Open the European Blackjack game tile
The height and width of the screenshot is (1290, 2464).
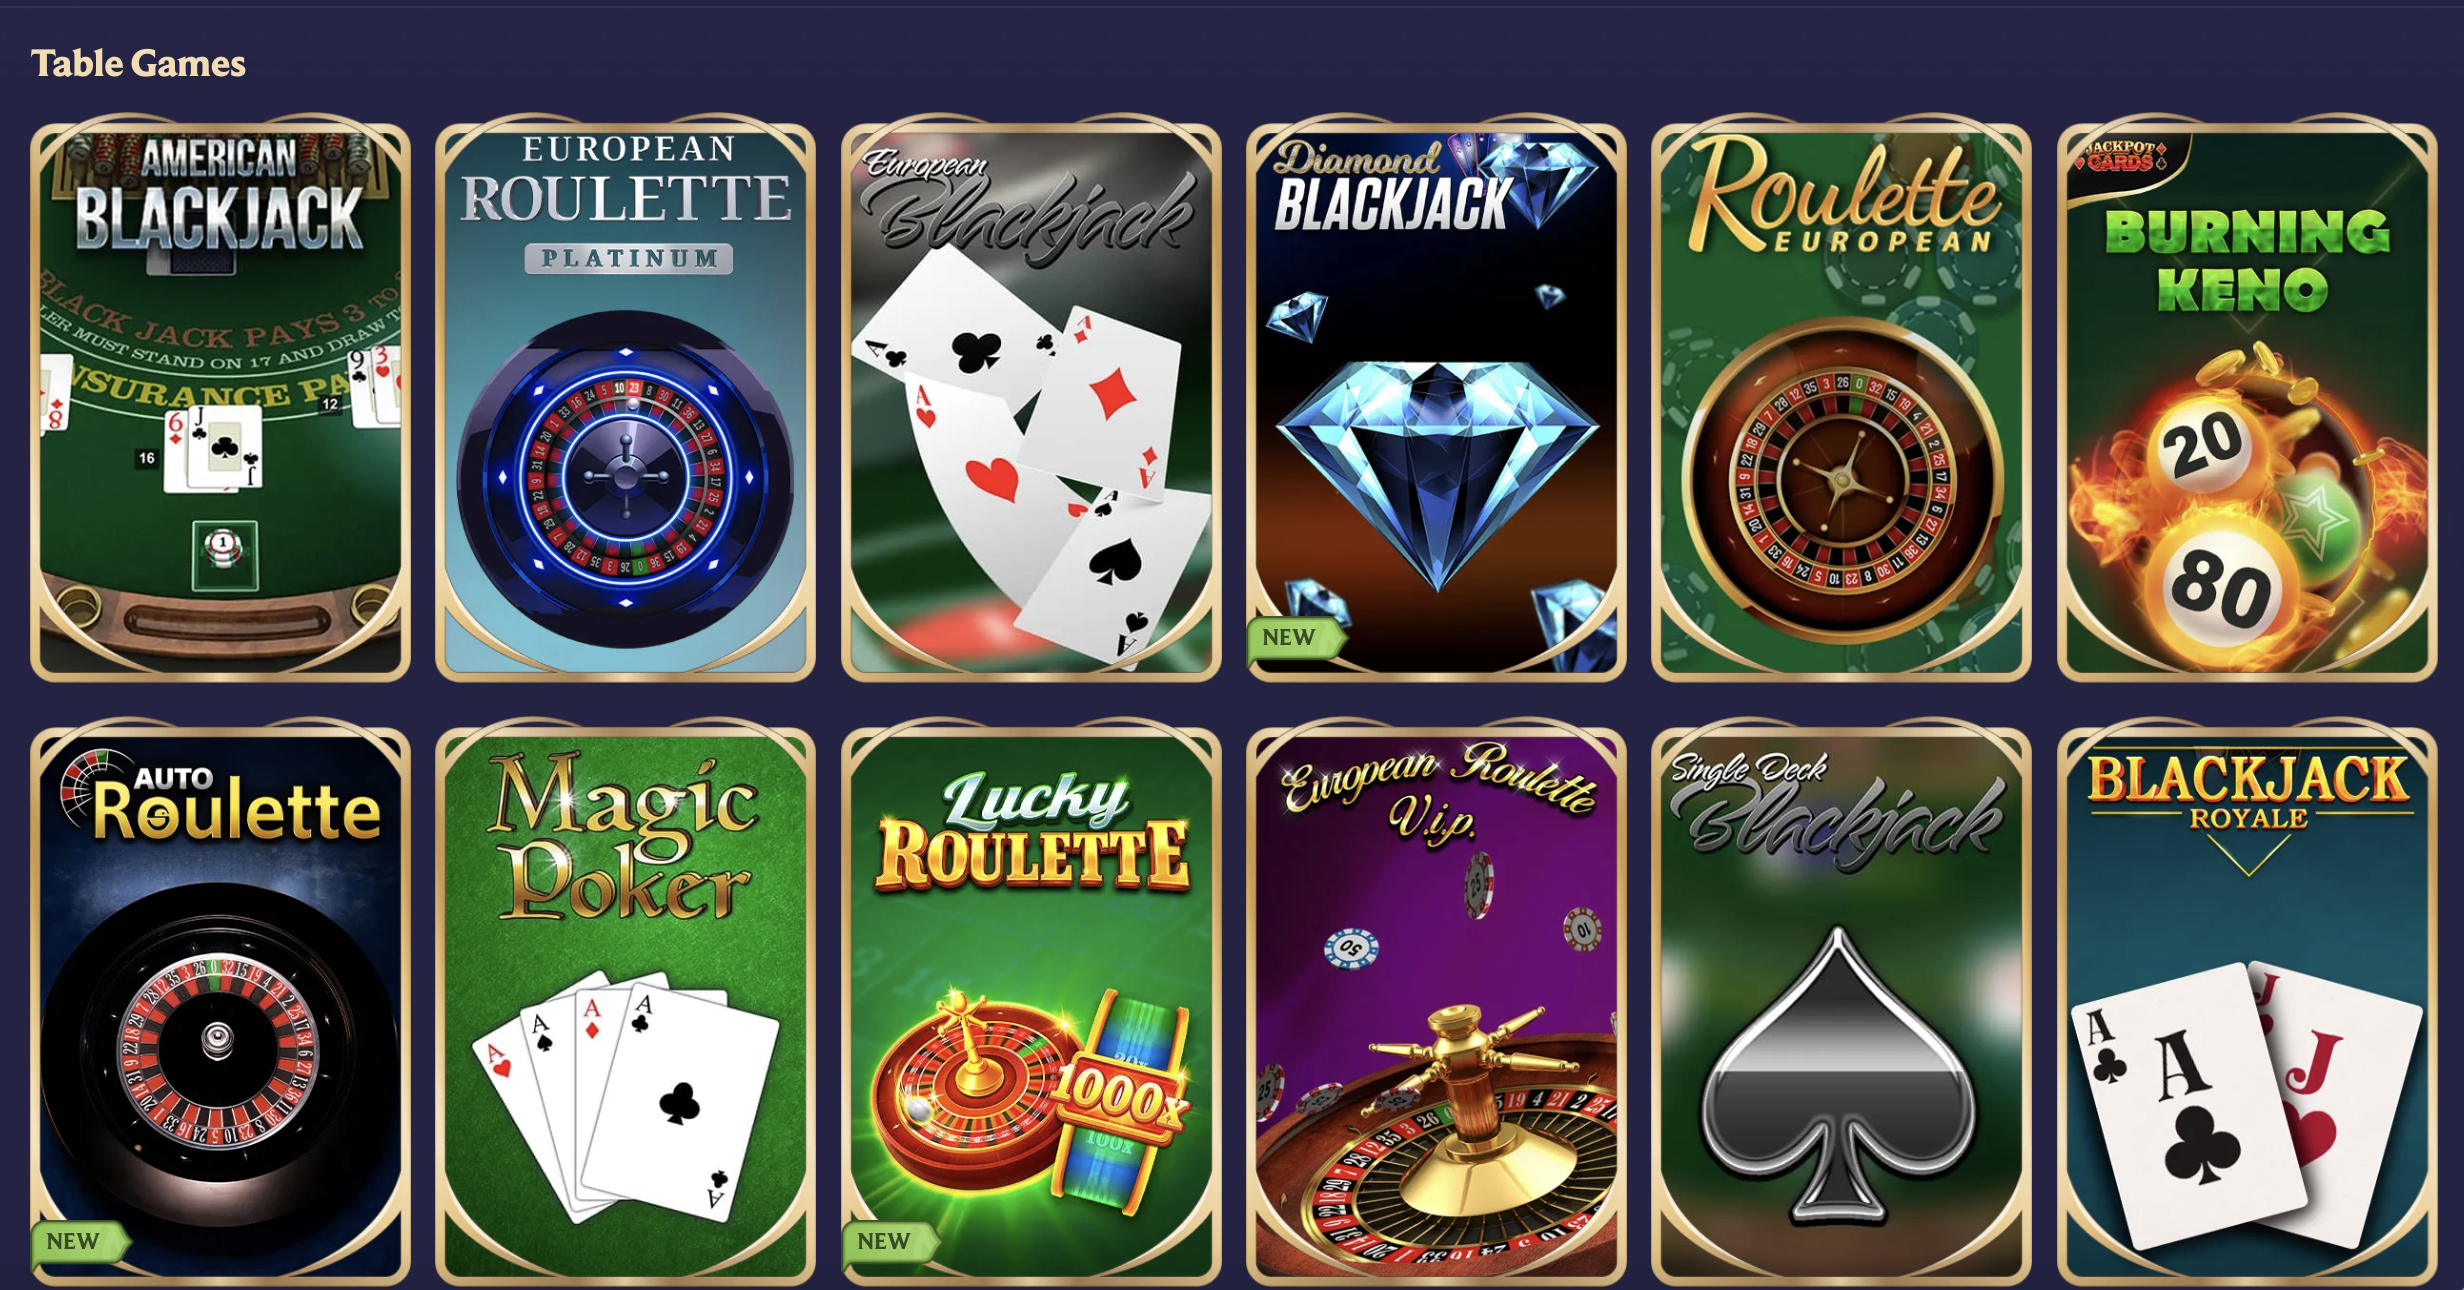tap(1031, 400)
